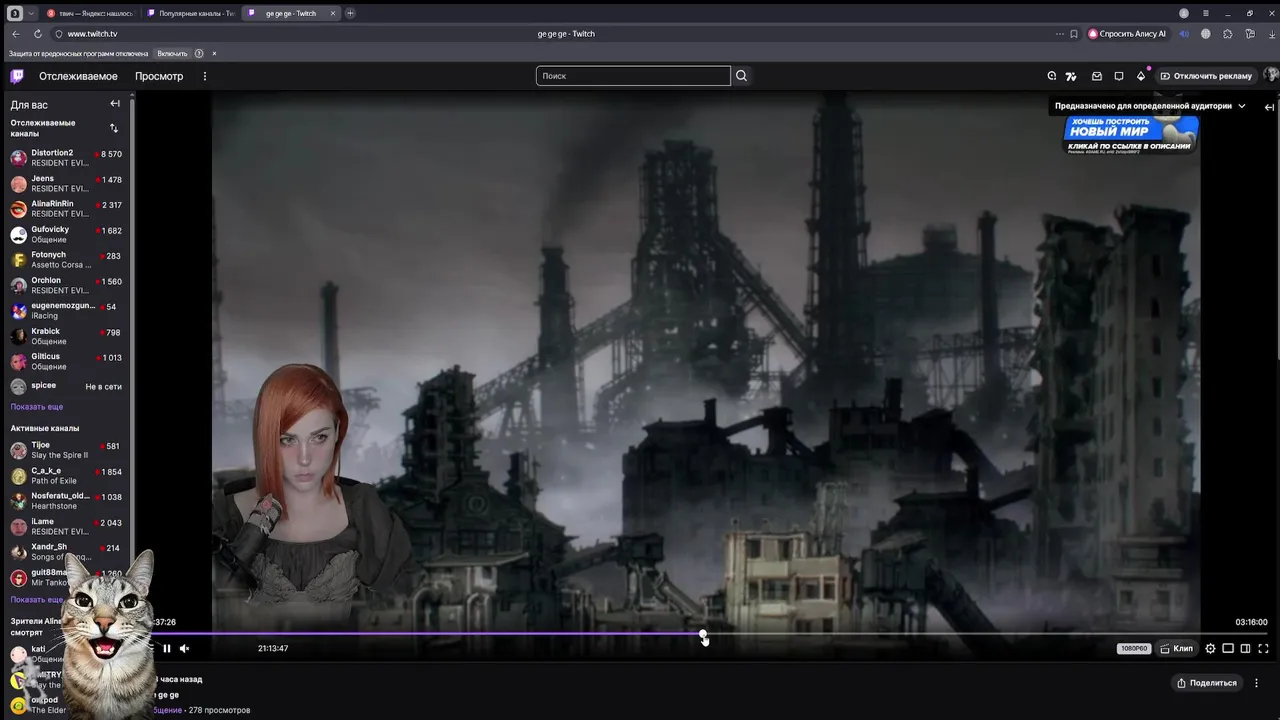The image size is (1280, 720).
Task: Open Tijoe channel in active channels
Action: (66, 450)
